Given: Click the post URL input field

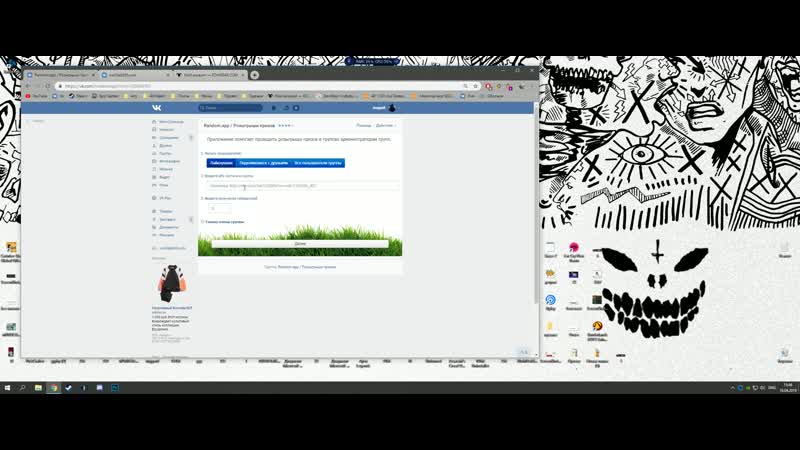Looking at the screenshot, I should [x=303, y=186].
